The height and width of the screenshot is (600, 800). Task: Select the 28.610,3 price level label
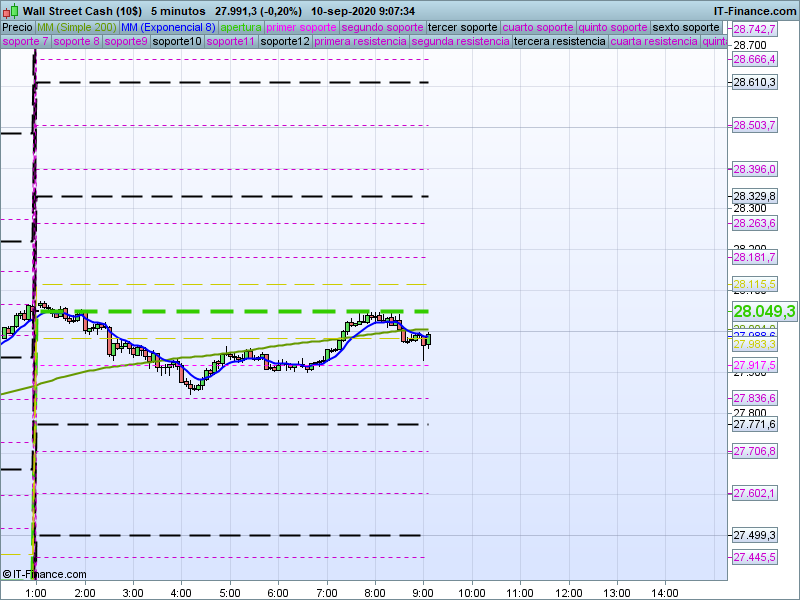point(754,82)
